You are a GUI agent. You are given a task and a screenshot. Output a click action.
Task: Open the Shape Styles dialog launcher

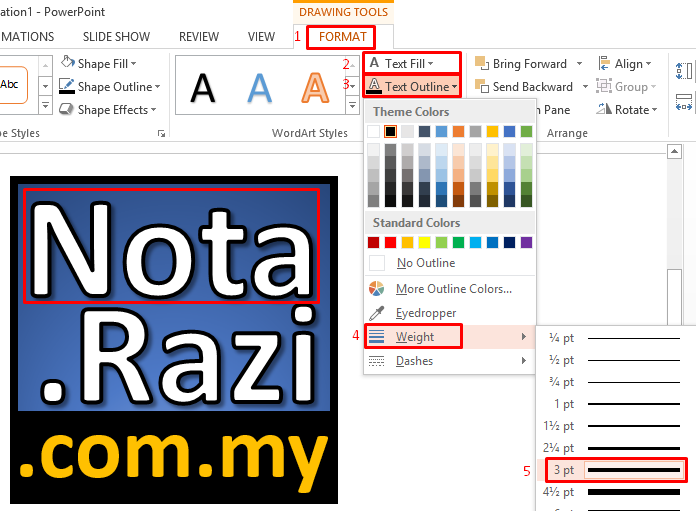[x=162, y=133]
